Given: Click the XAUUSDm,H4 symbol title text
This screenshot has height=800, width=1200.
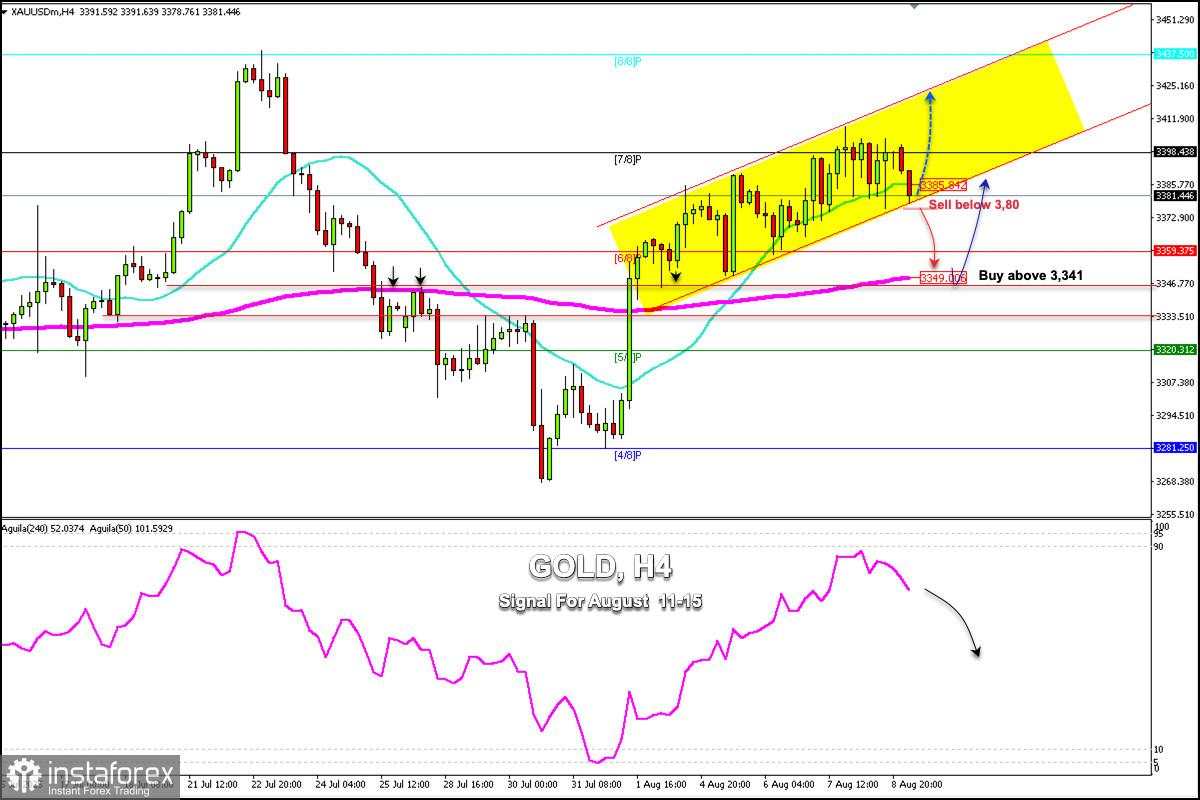Looking at the screenshot, I should click(x=44, y=10).
